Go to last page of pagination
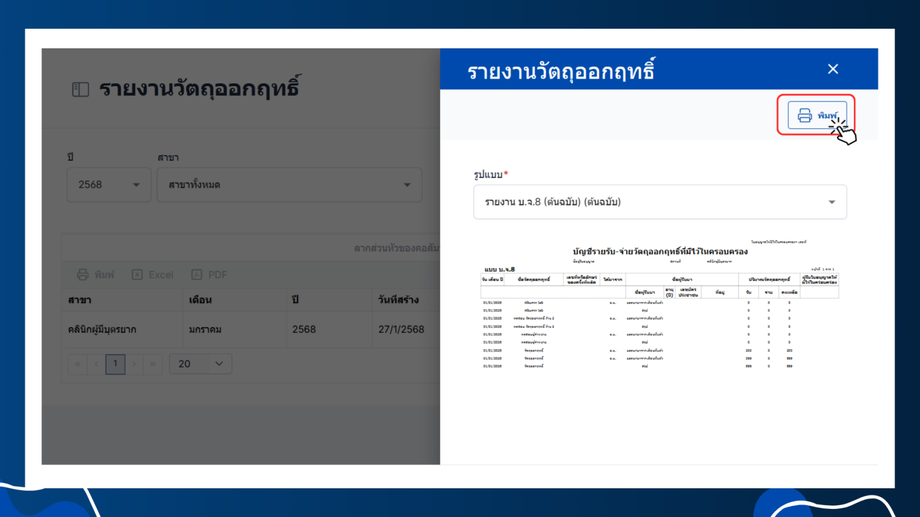The width and height of the screenshot is (920, 517). (x=153, y=364)
